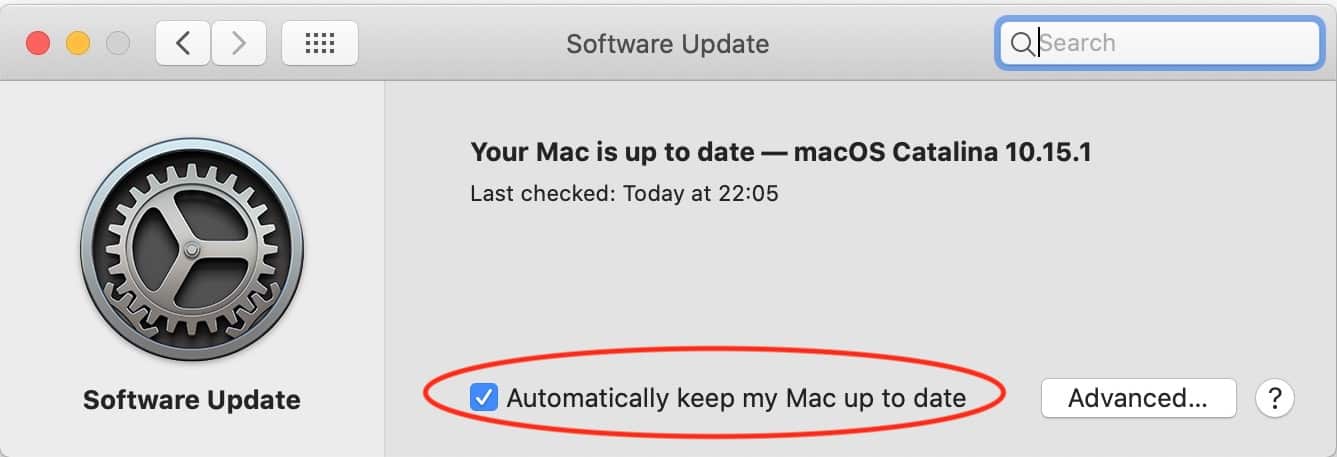The image size is (1337, 457).
Task: Click the 'Last checked: Today at 22:05' text
Action: (624, 193)
